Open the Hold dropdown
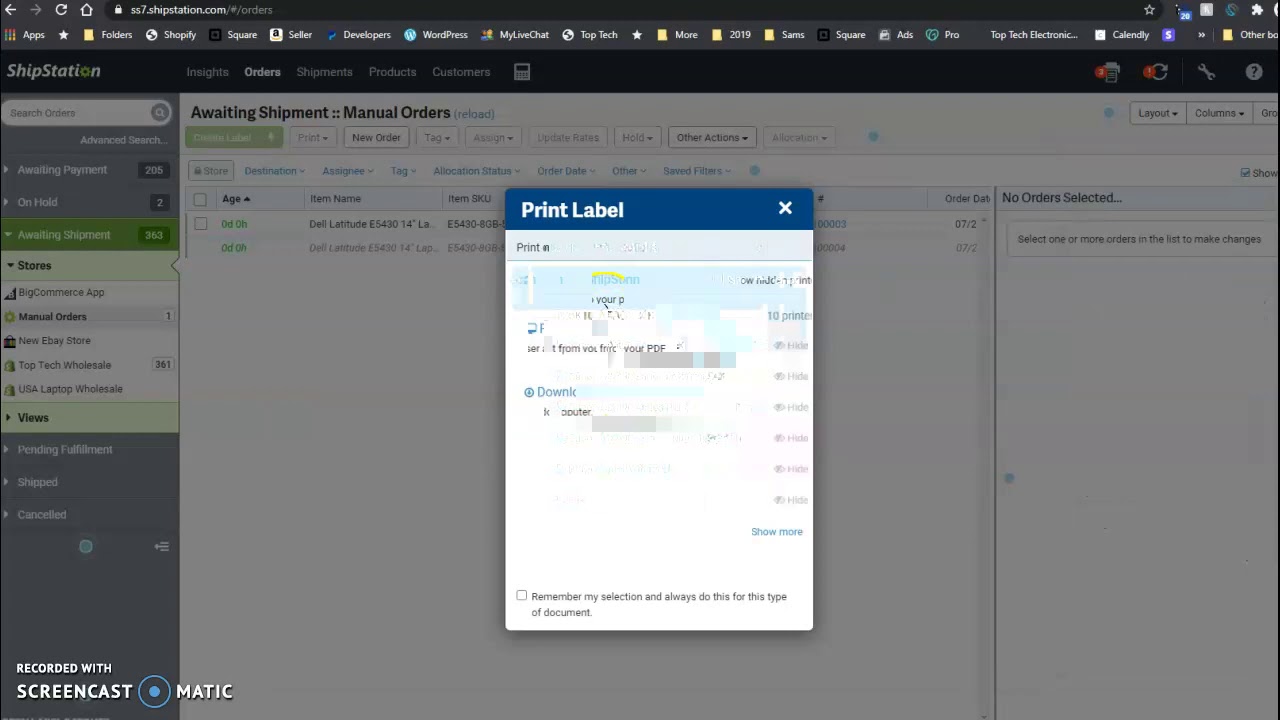 [637, 138]
